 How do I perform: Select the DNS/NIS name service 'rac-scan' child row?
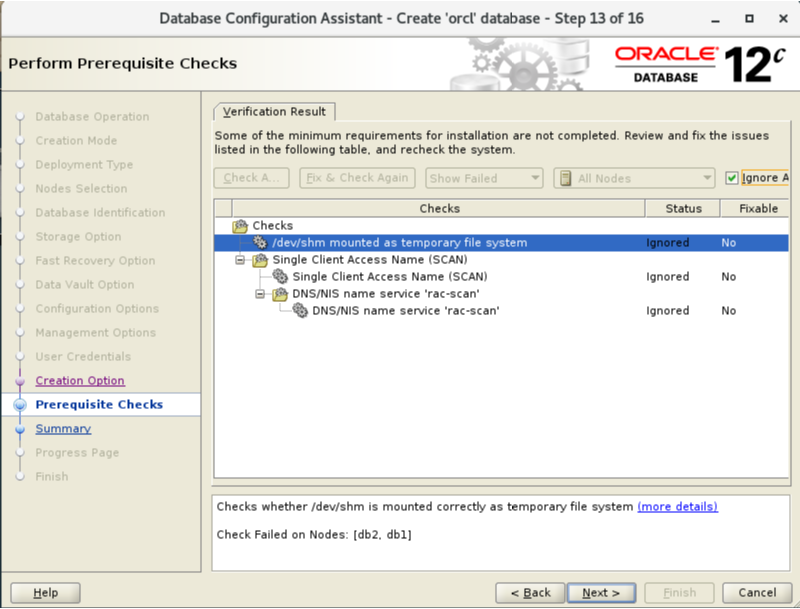[501, 311]
